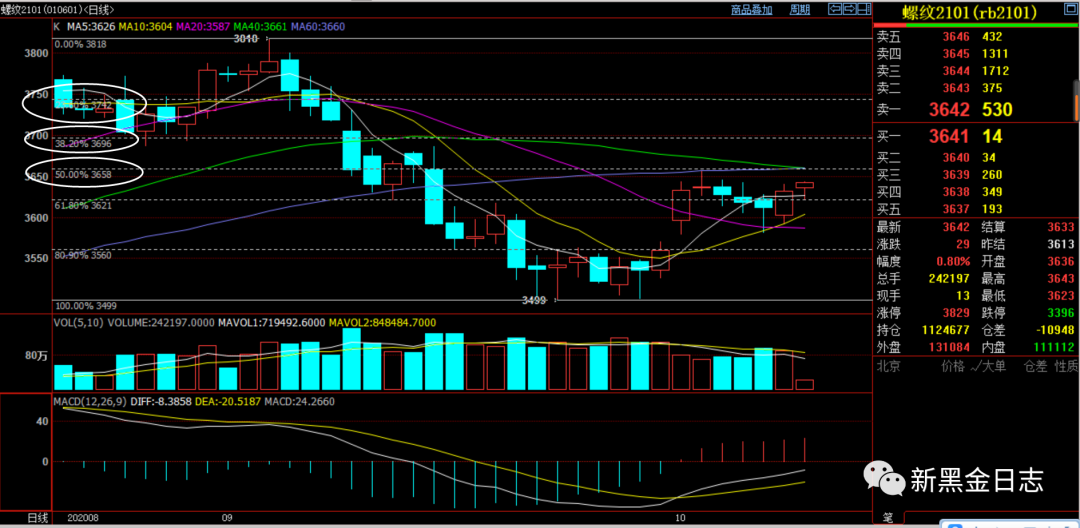The image size is (1080, 528).
Task: Click the 0.00% 3818 Fibonacci label
Action: click(80, 44)
